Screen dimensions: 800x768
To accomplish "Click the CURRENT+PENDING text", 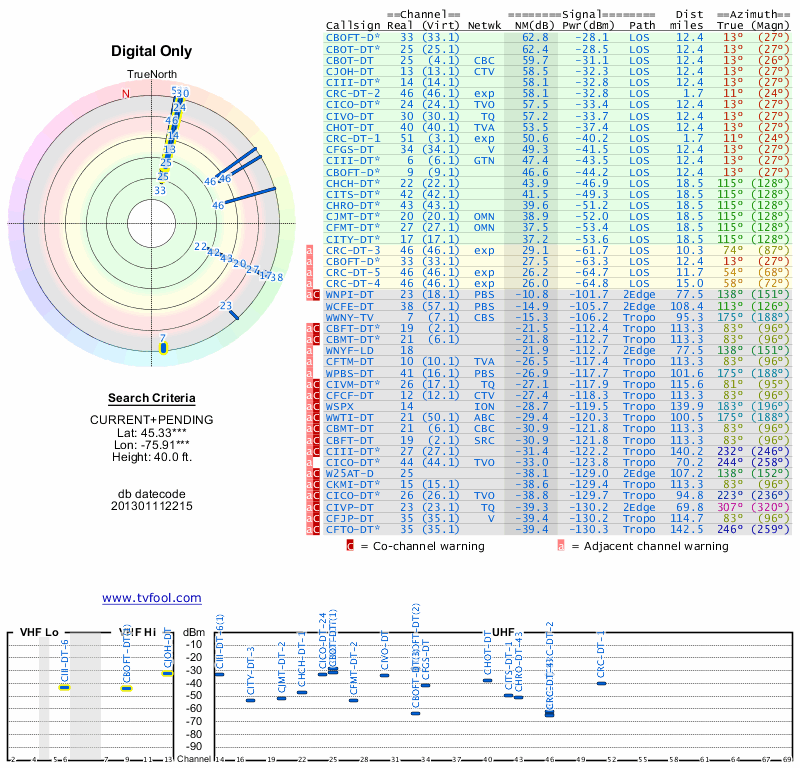I will pos(152,420).
